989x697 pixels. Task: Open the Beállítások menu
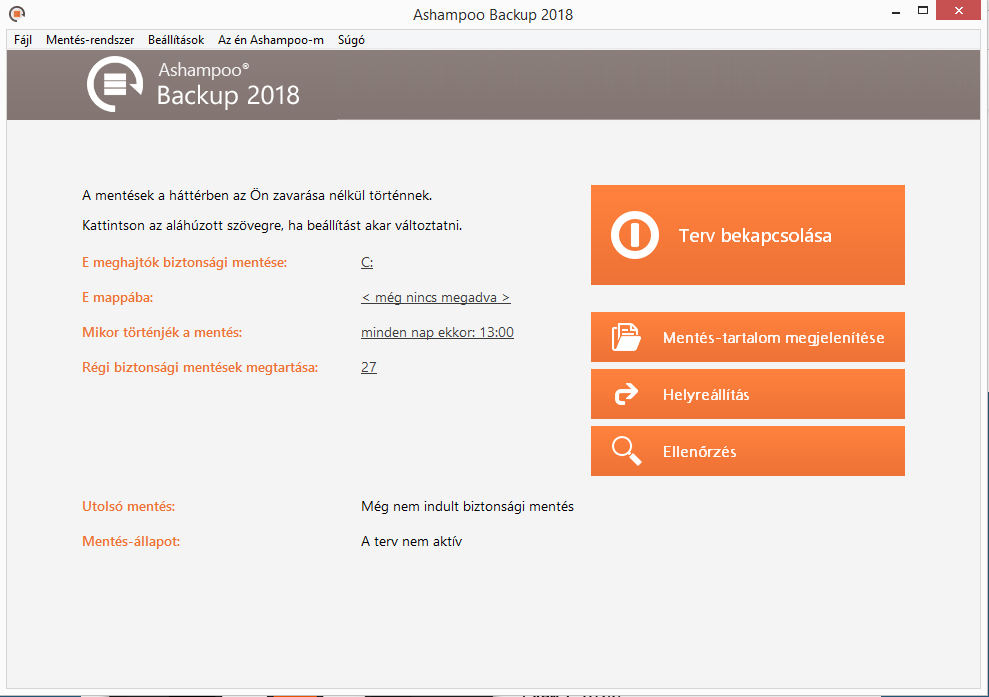pyautogui.click(x=176, y=40)
